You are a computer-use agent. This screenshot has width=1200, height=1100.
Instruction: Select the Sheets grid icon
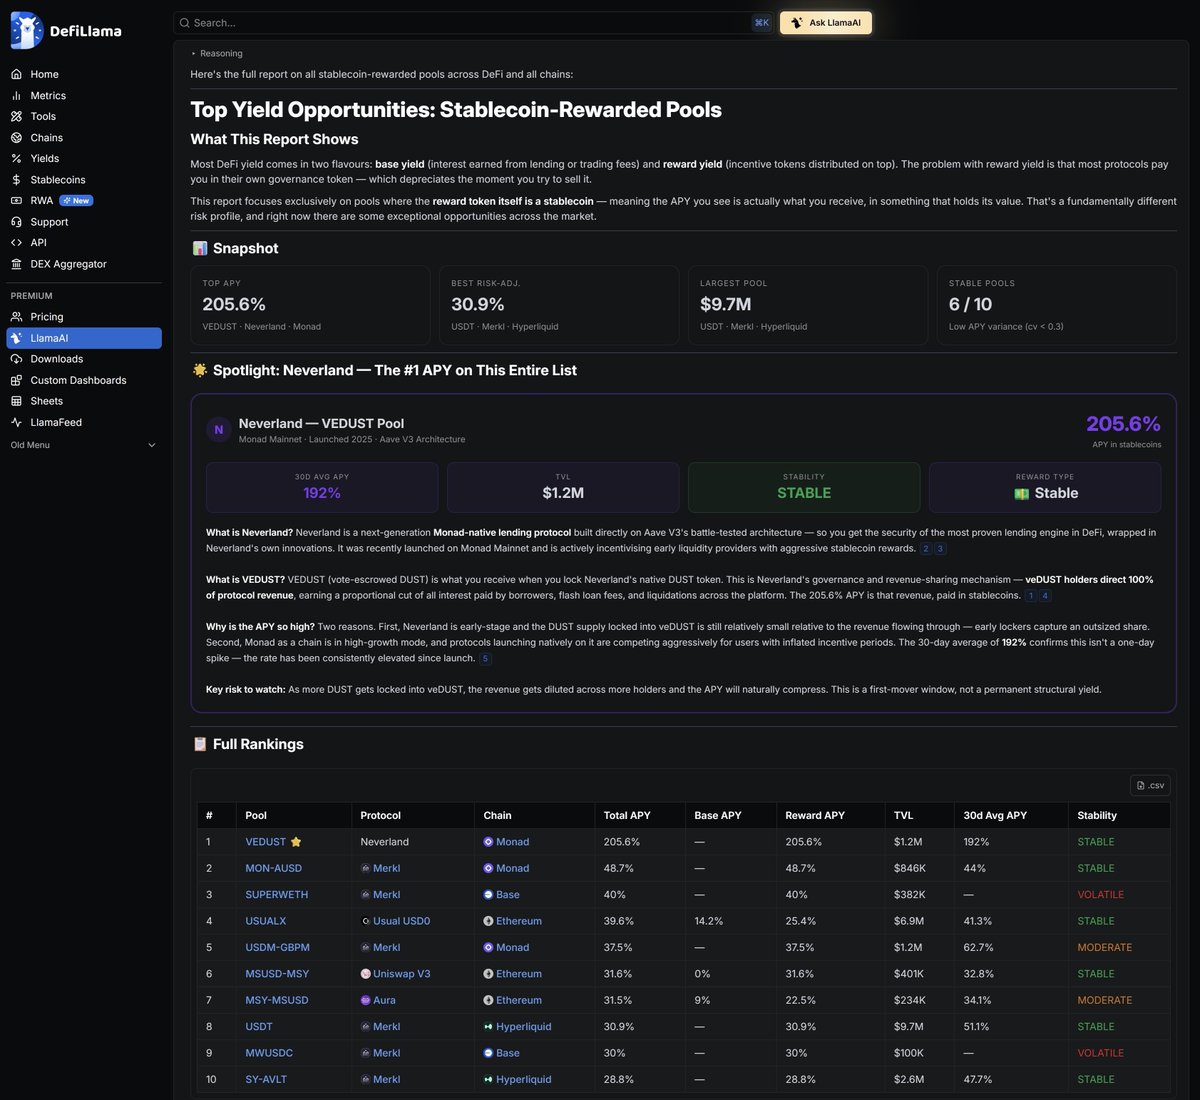pyautogui.click(x=16, y=401)
